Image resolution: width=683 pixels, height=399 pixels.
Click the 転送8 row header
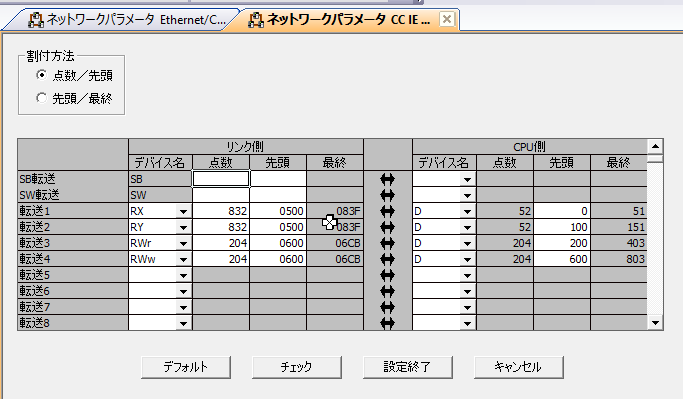73,323
